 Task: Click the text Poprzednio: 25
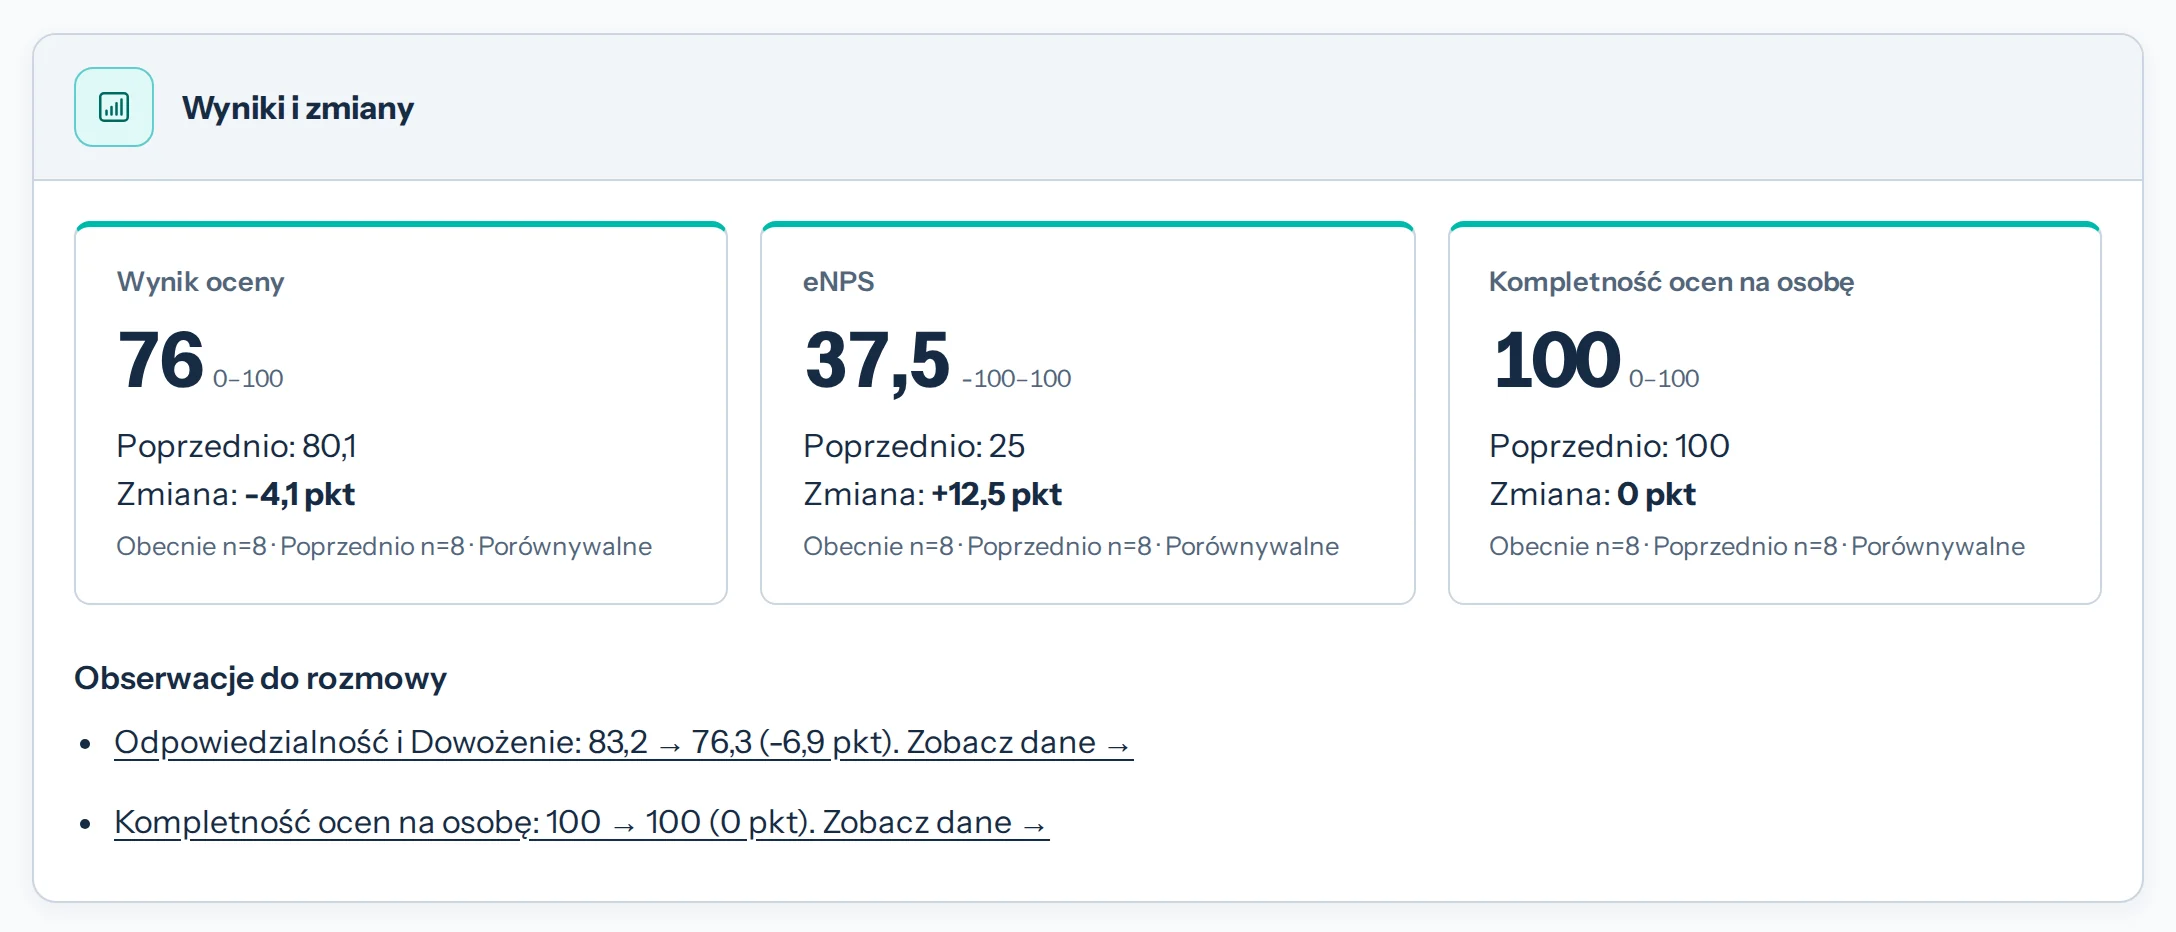(914, 446)
